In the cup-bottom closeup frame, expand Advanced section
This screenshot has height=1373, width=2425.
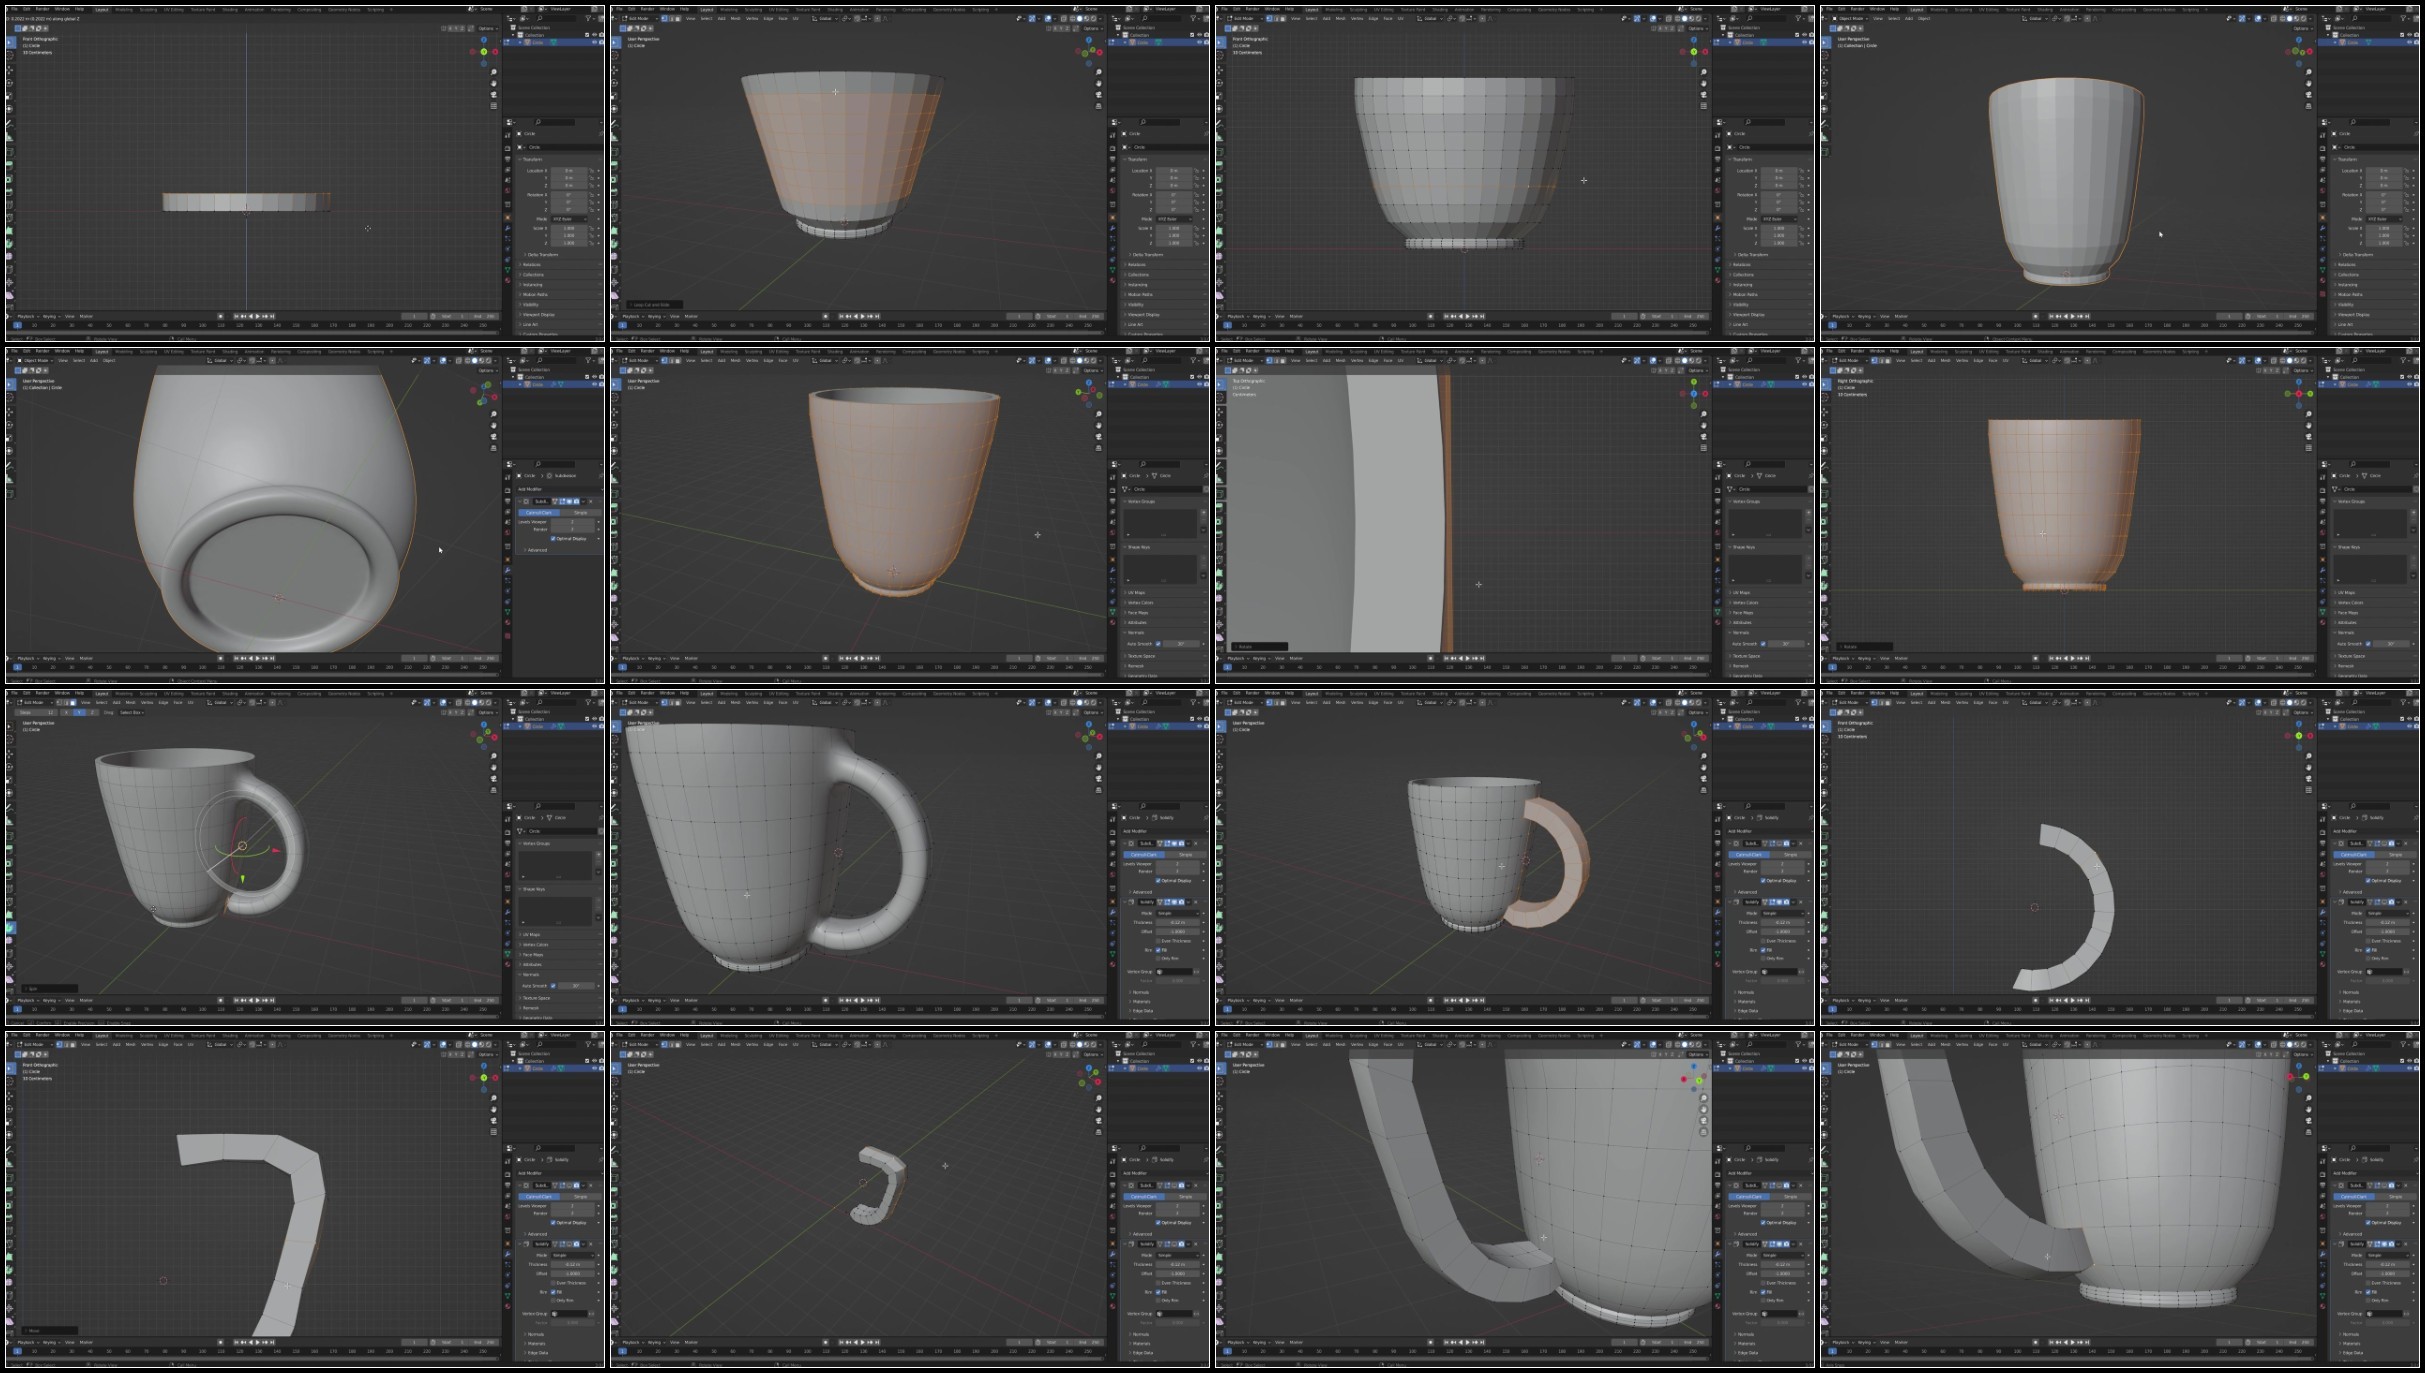pyautogui.click(x=537, y=550)
